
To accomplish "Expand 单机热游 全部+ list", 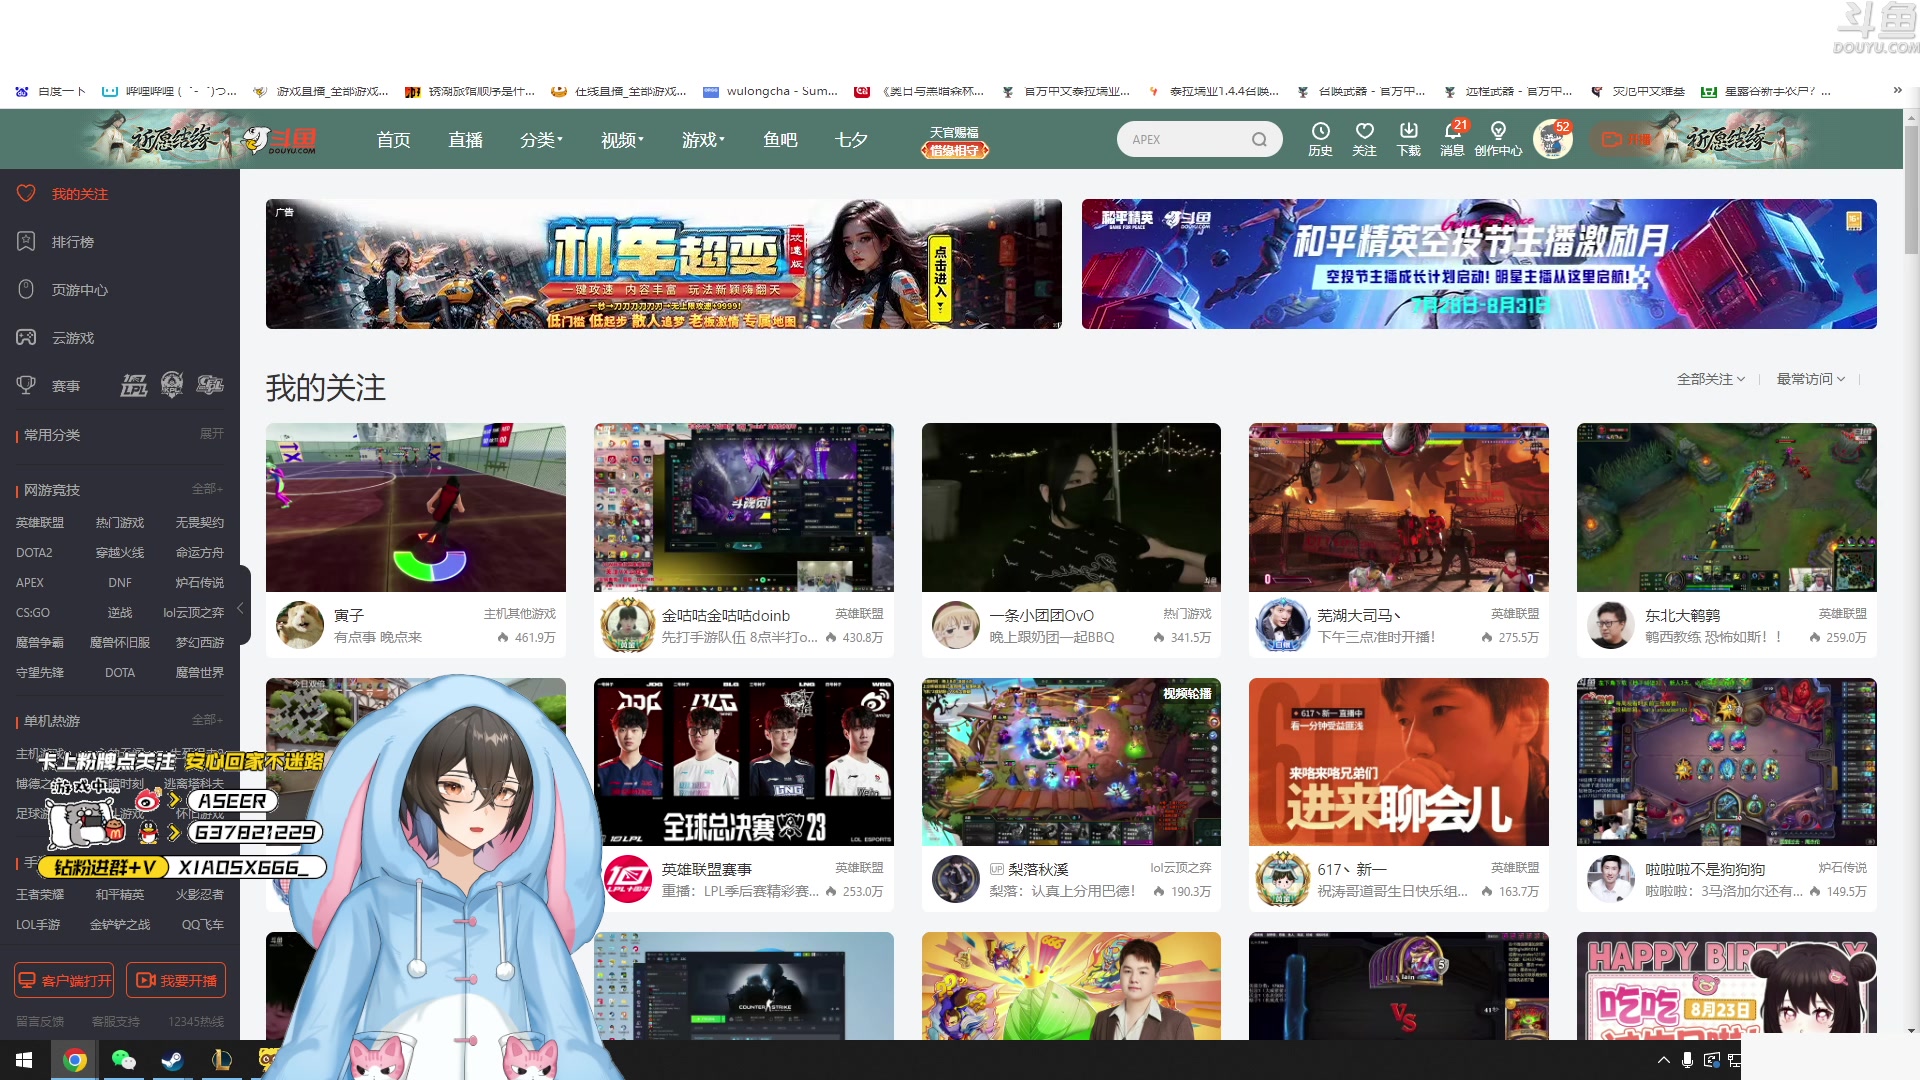I will click(x=207, y=719).
